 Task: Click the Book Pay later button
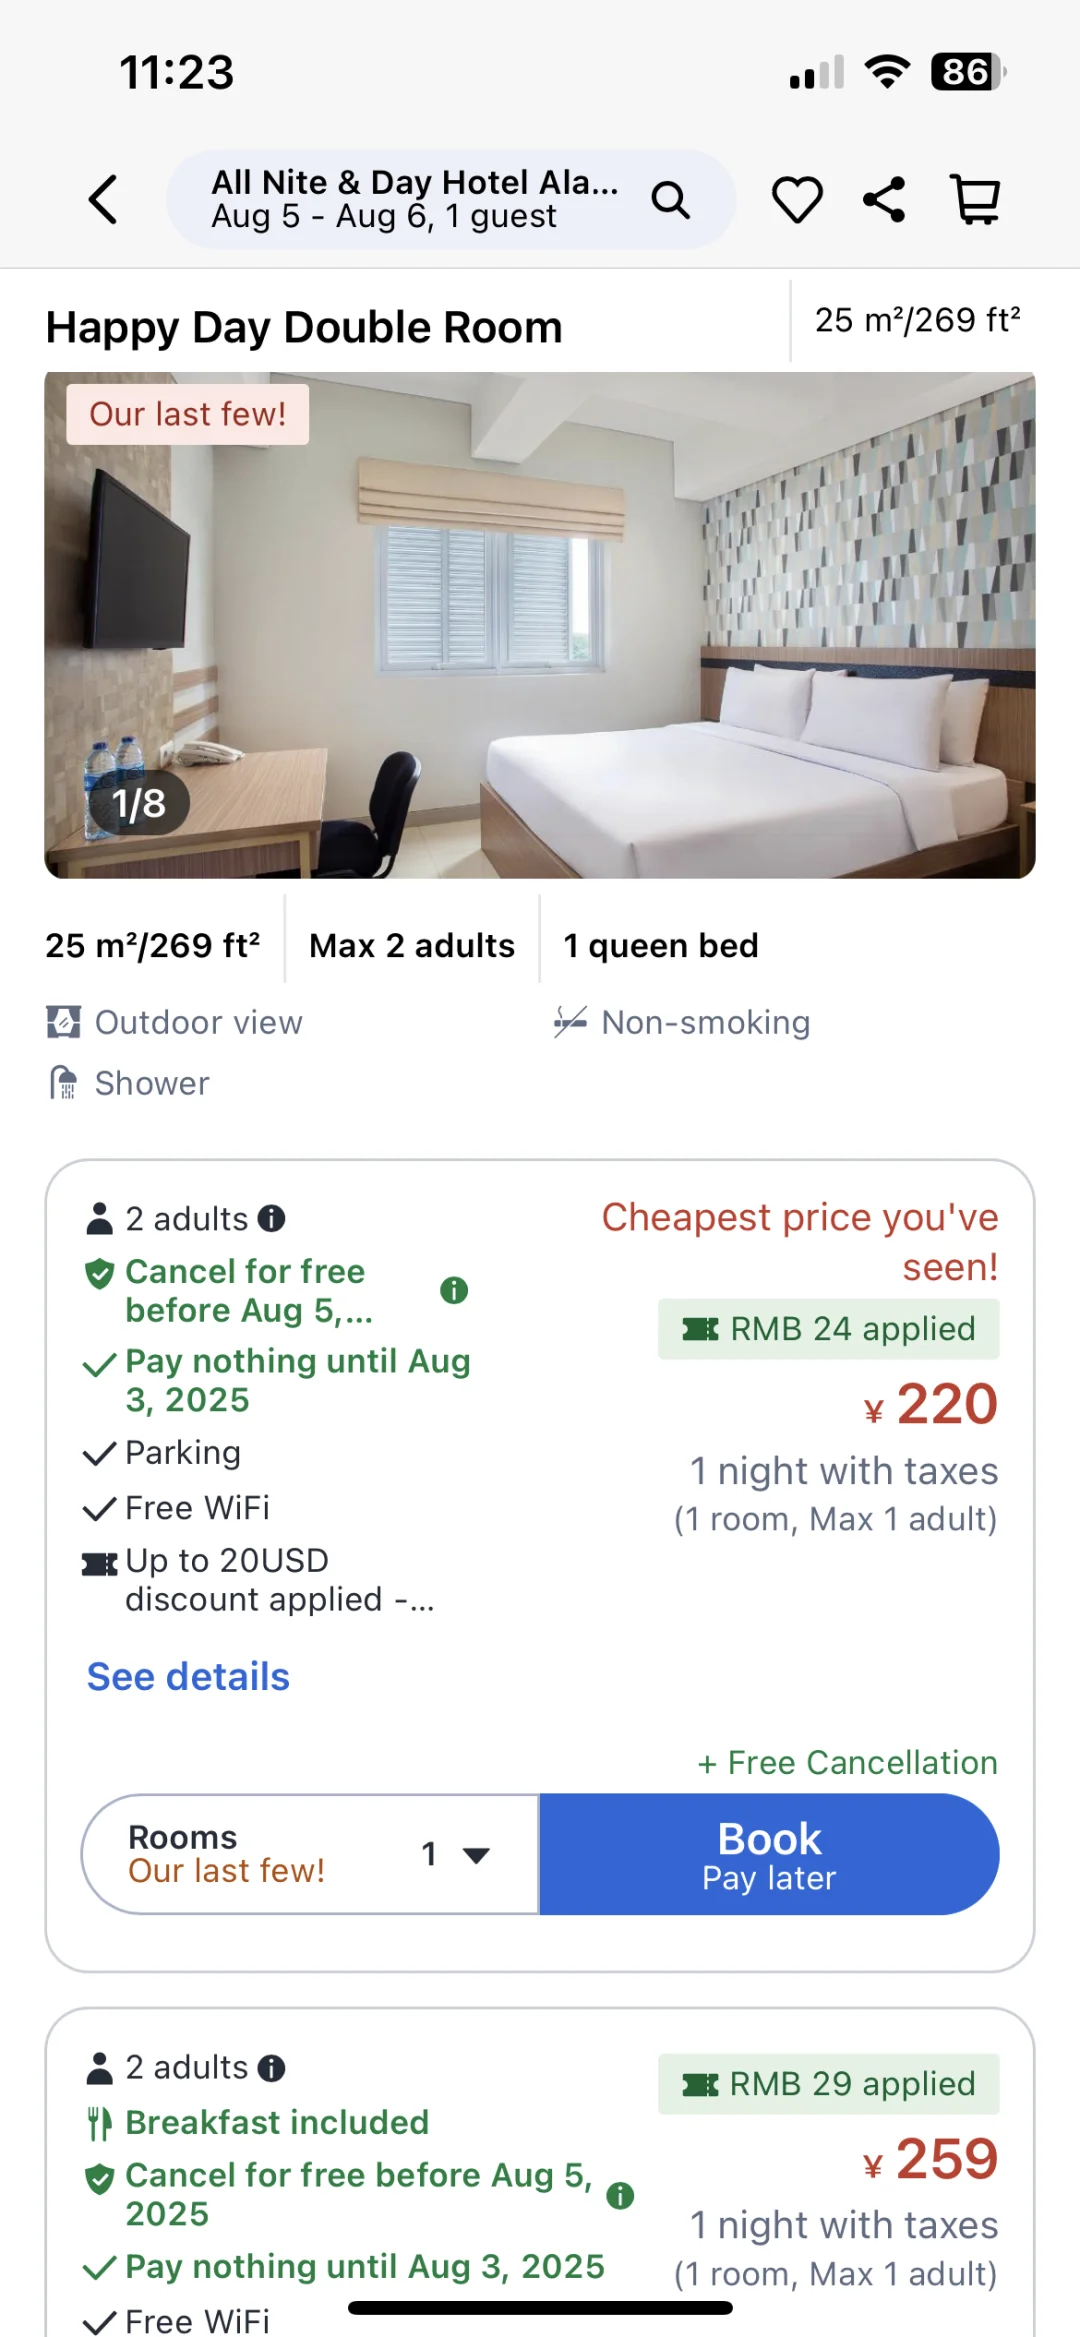click(769, 1854)
